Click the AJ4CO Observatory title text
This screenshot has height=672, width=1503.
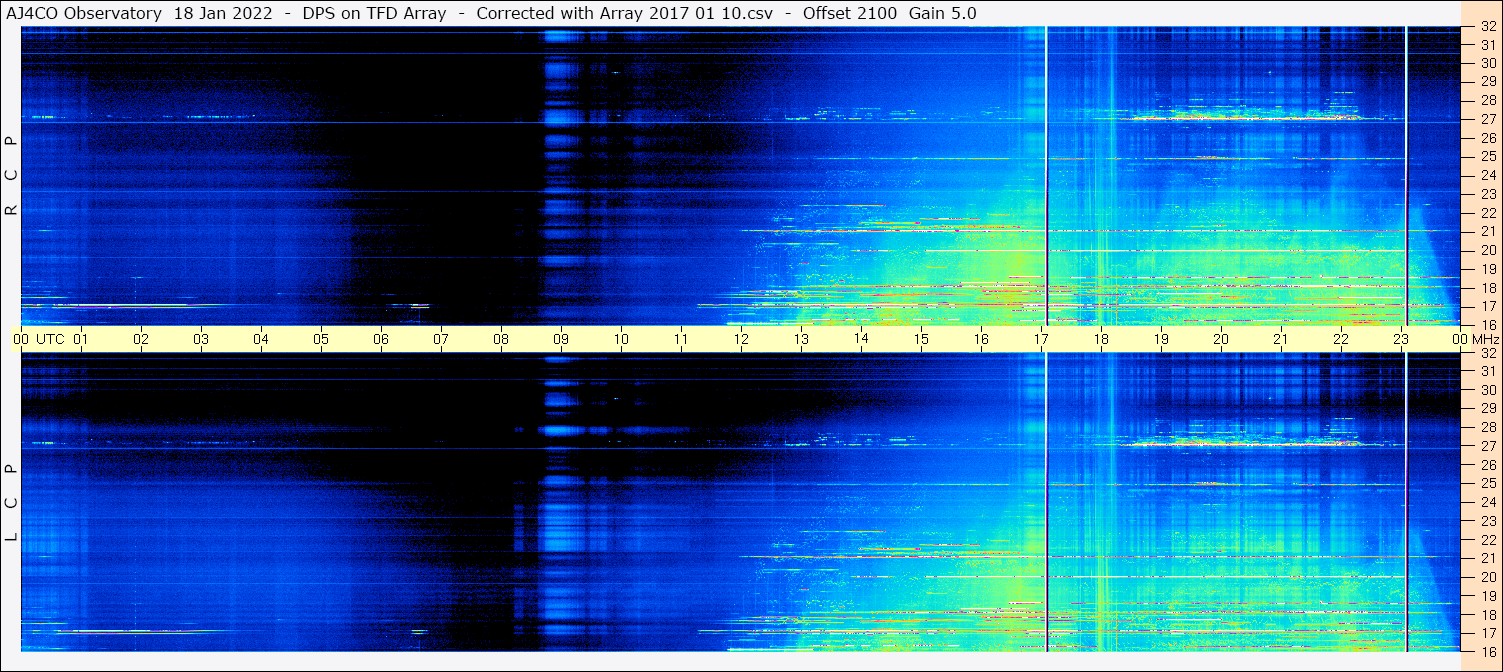83,13
